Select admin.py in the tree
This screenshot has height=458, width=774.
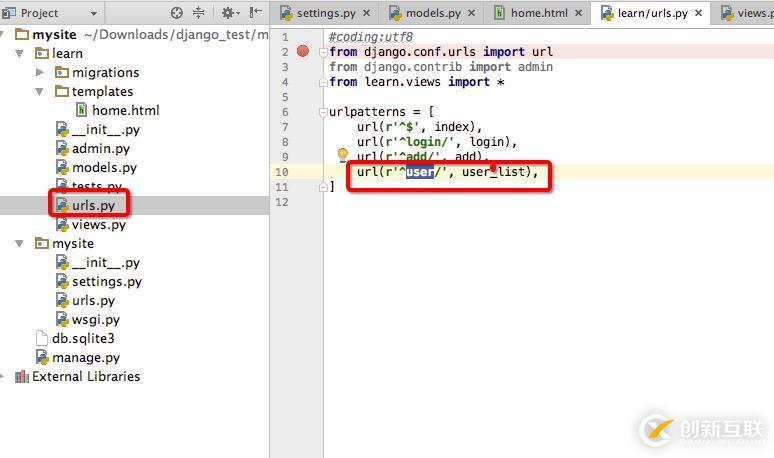click(101, 149)
